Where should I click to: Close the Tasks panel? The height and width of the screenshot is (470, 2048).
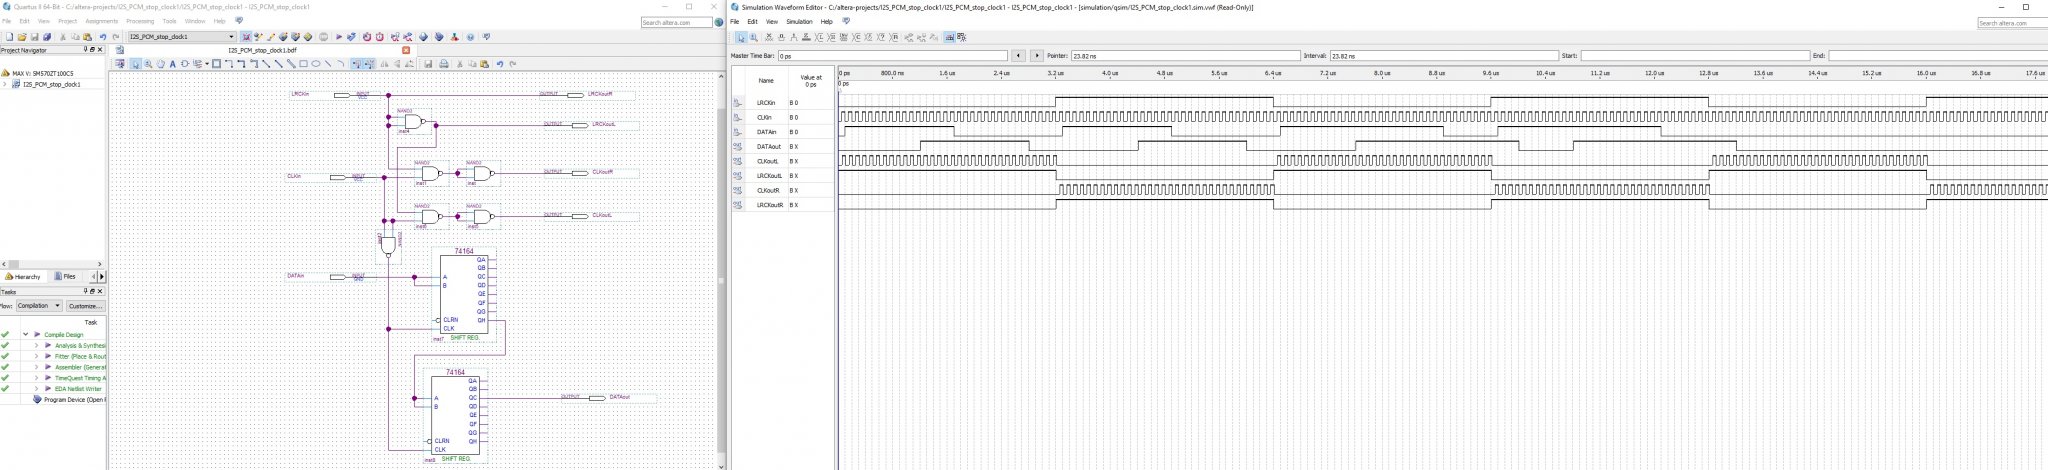[x=101, y=292]
